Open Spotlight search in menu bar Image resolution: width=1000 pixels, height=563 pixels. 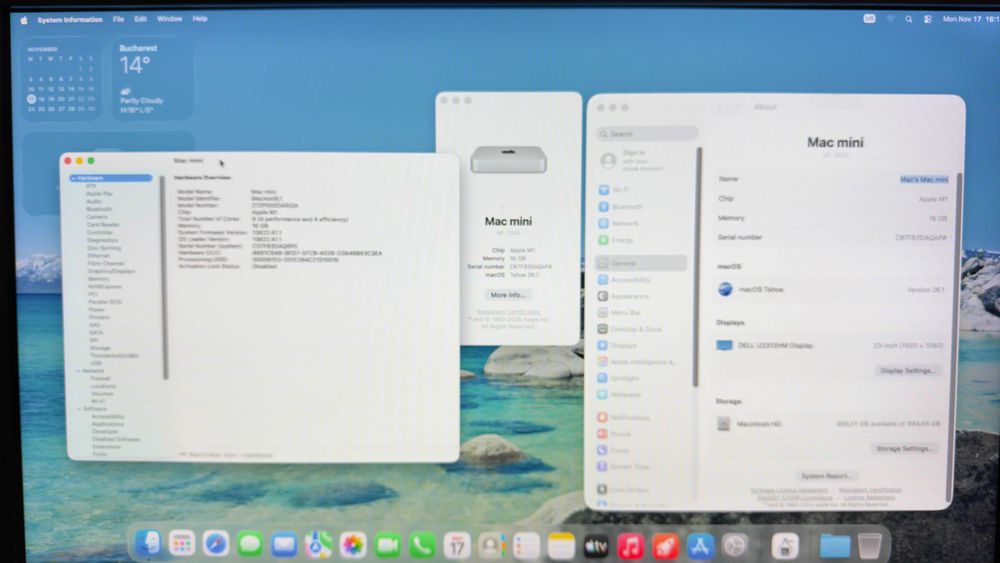pyautogui.click(x=908, y=19)
